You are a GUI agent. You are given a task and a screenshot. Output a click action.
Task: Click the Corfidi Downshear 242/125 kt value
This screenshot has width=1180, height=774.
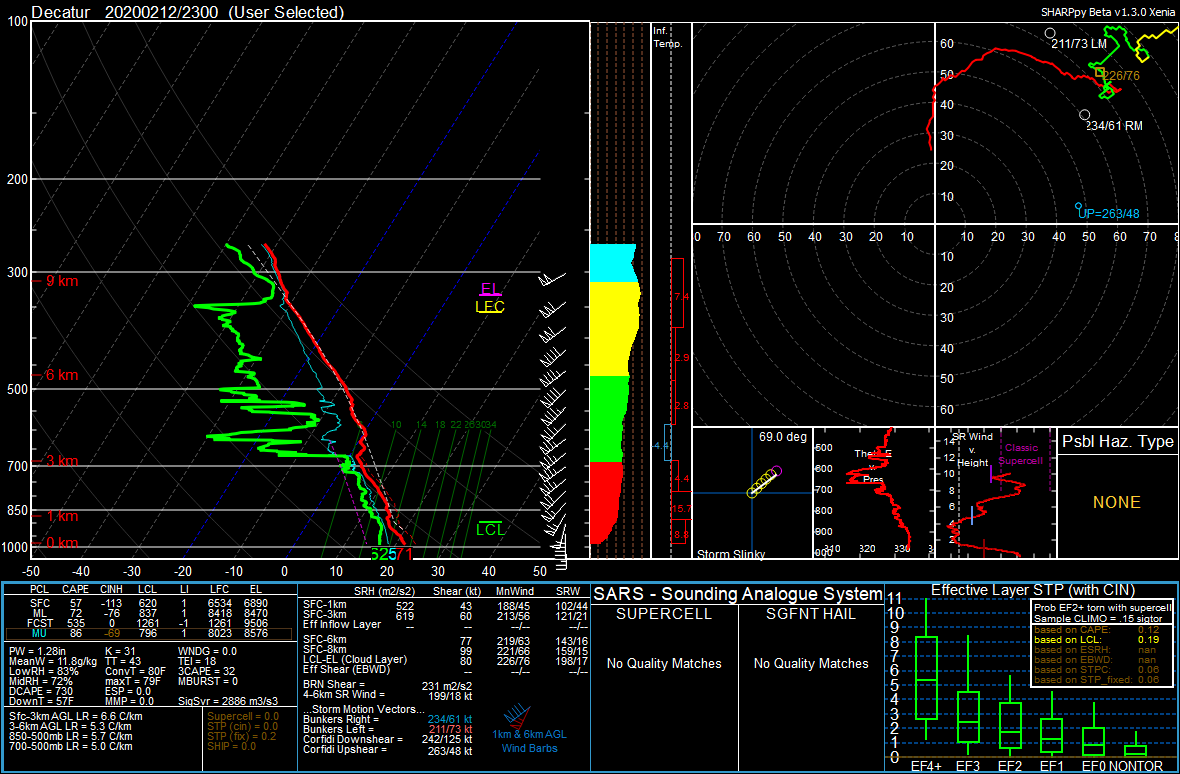tap(447, 740)
